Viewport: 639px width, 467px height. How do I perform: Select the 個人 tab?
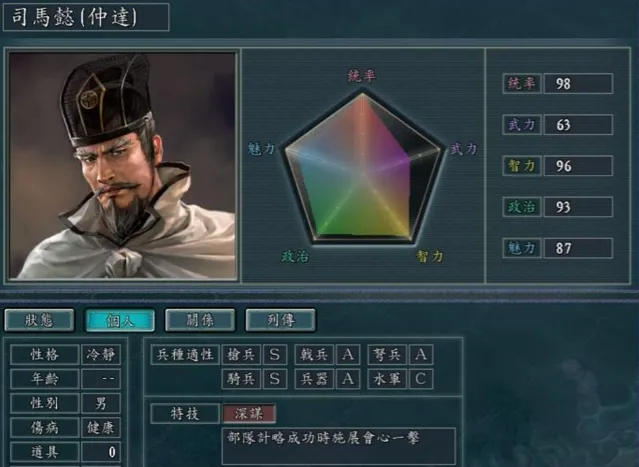120,320
